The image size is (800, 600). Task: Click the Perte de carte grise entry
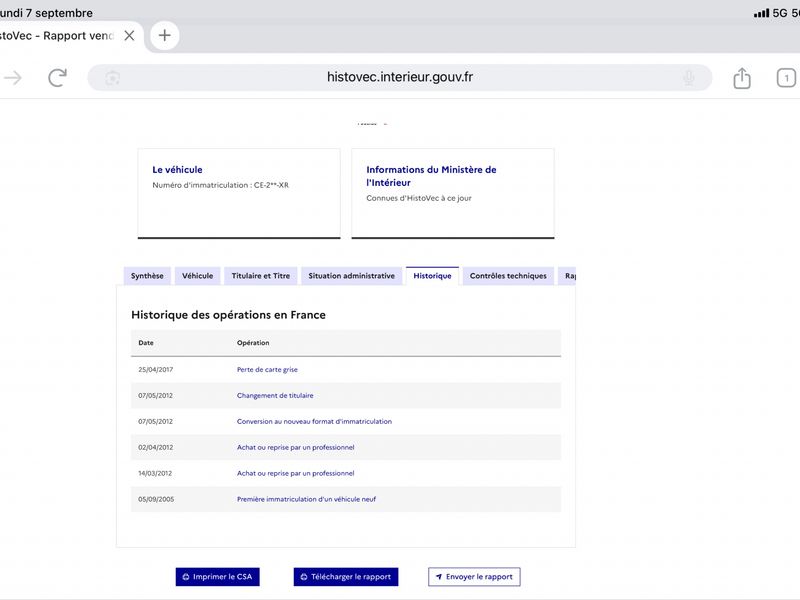[x=267, y=369]
